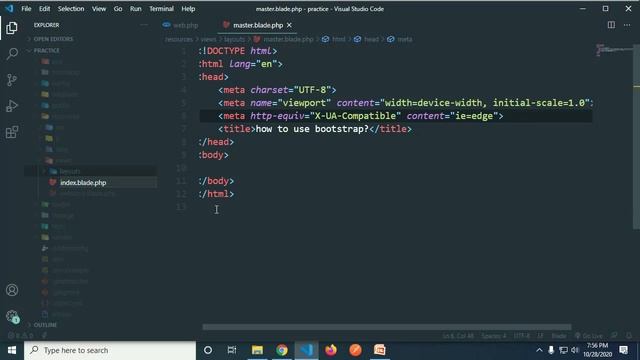640x360 pixels.
Task: Open the Run menu
Action: tap(136, 9)
